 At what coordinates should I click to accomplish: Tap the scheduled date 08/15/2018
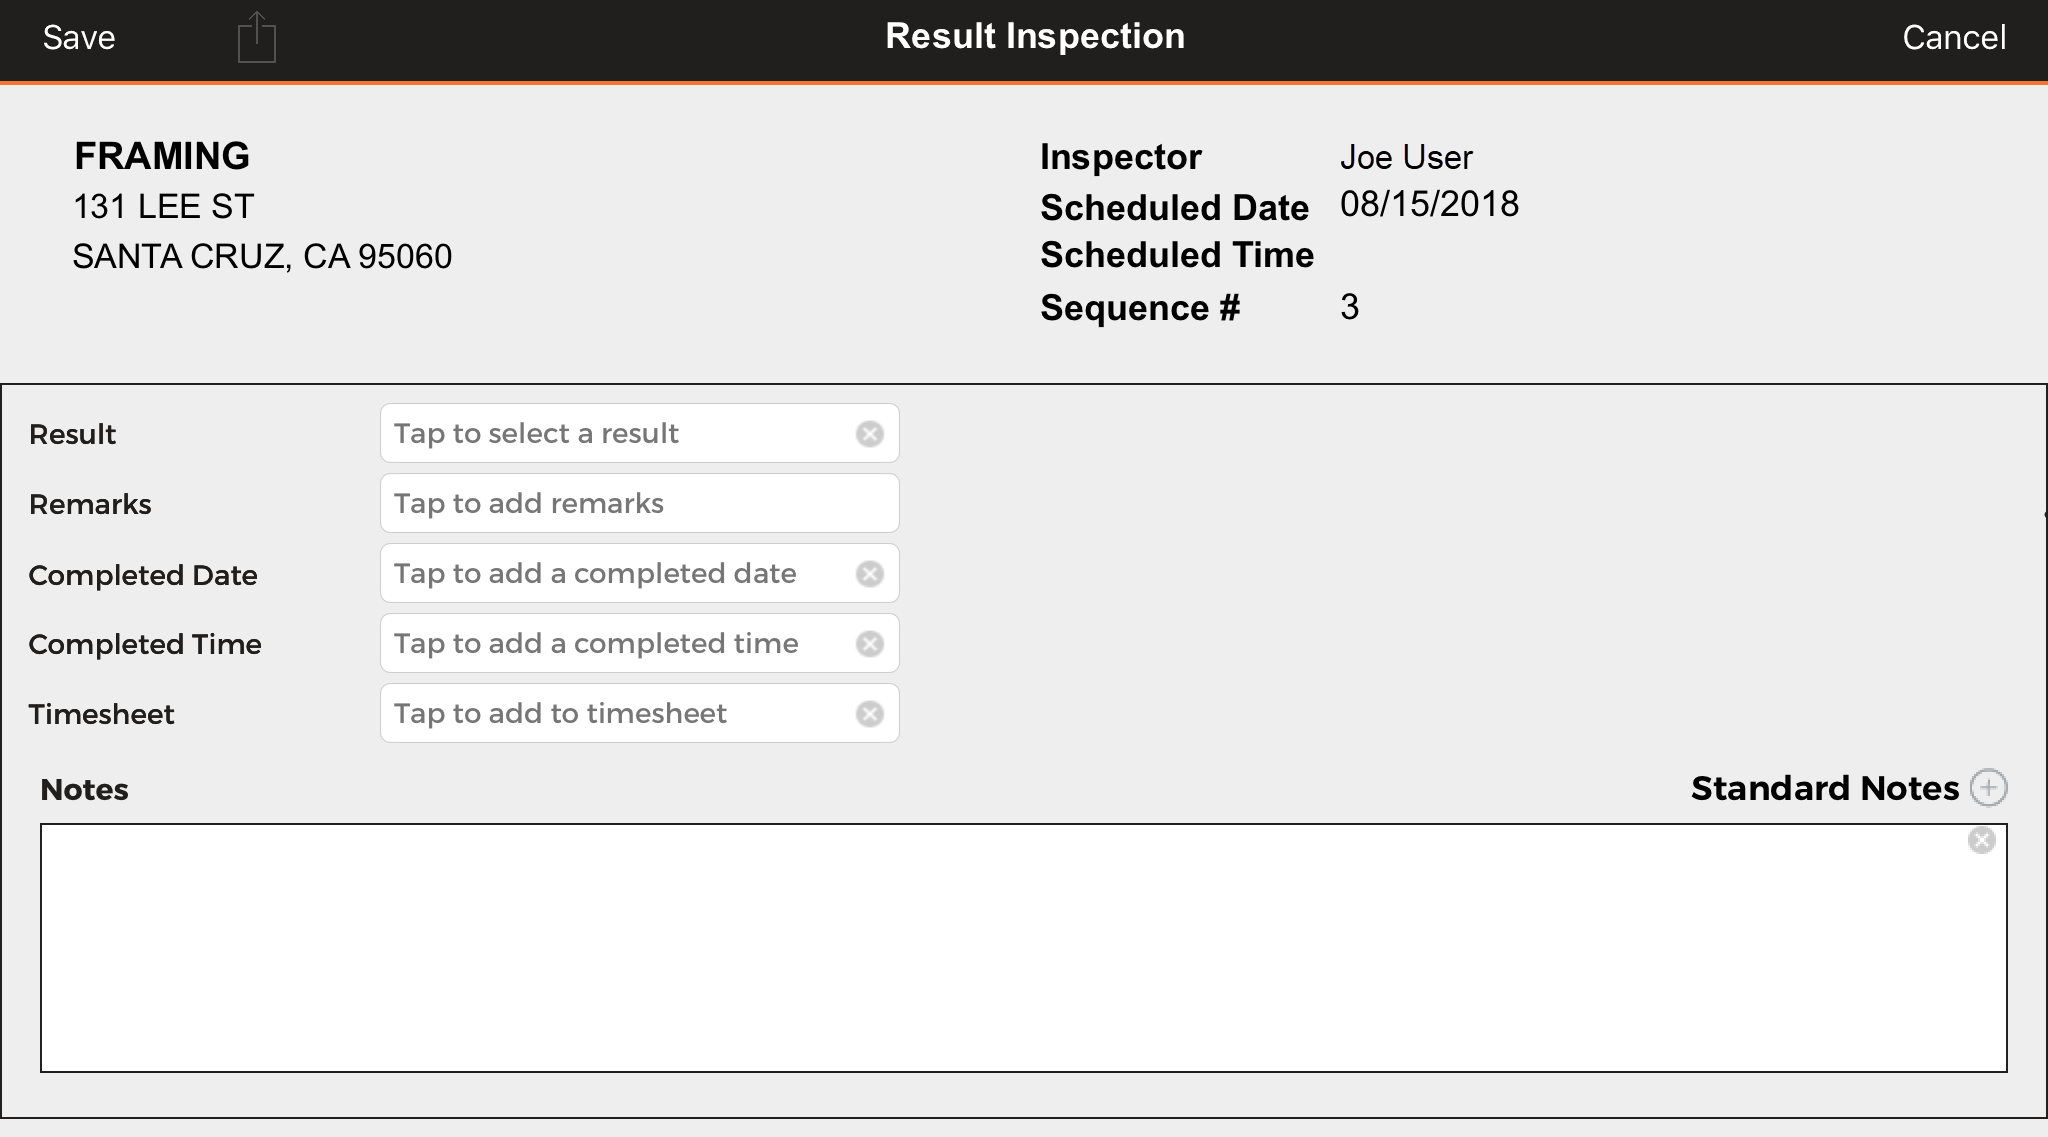[1429, 205]
